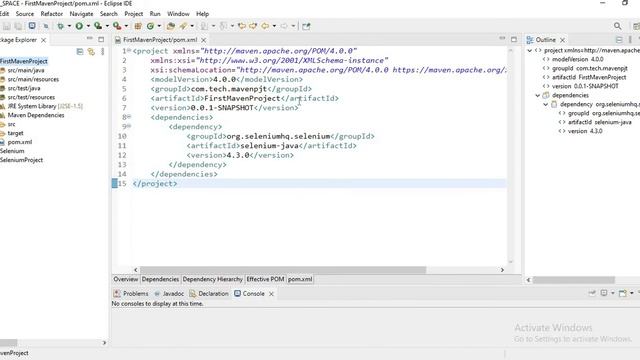Switch to the Problems view tab
The image size is (640, 360).
click(x=131, y=293)
